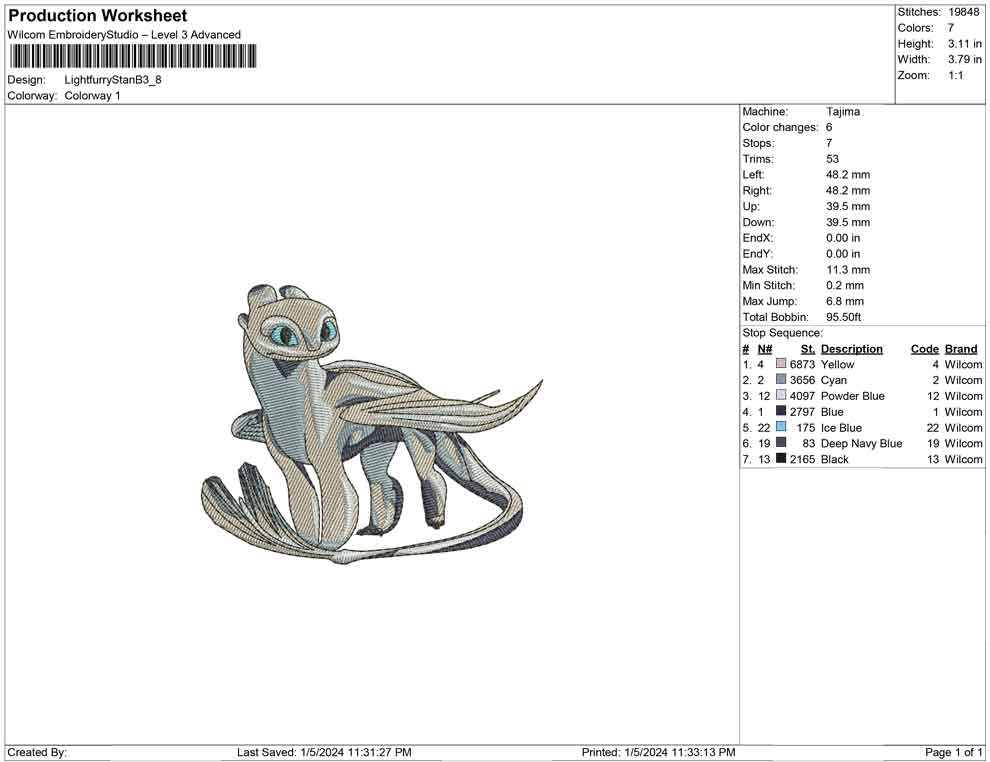Click the Width value '3.79 in'
990x762 pixels.
coord(965,59)
